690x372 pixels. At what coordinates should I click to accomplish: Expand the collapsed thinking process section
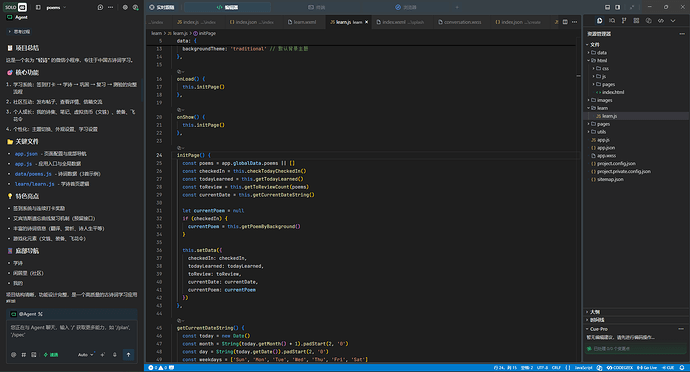[x=19, y=32]
